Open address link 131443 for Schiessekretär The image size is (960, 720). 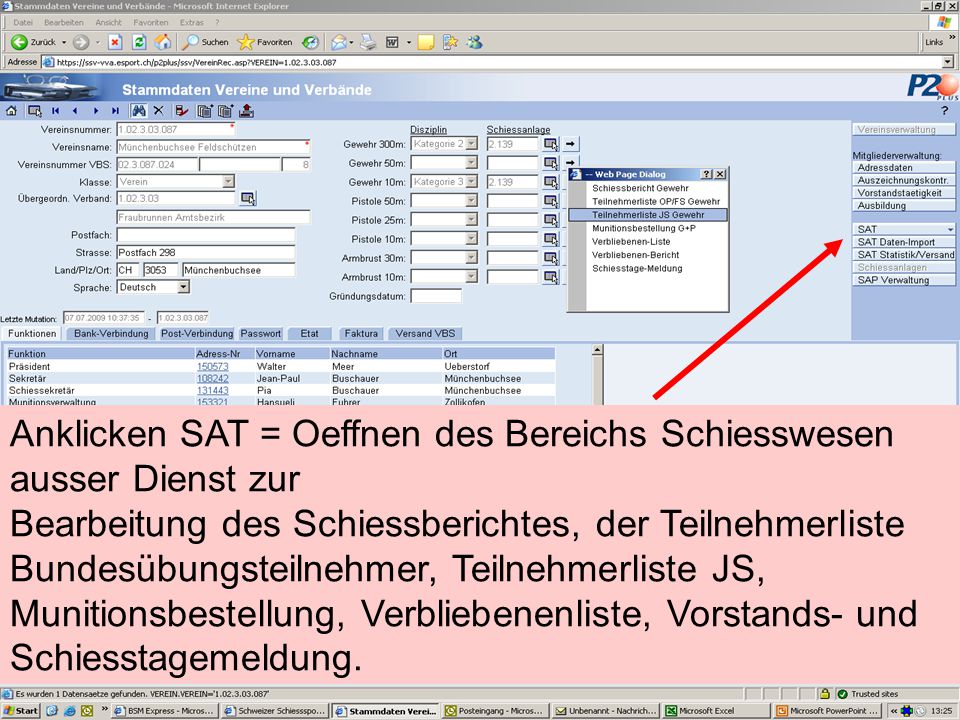coord(212,390)
